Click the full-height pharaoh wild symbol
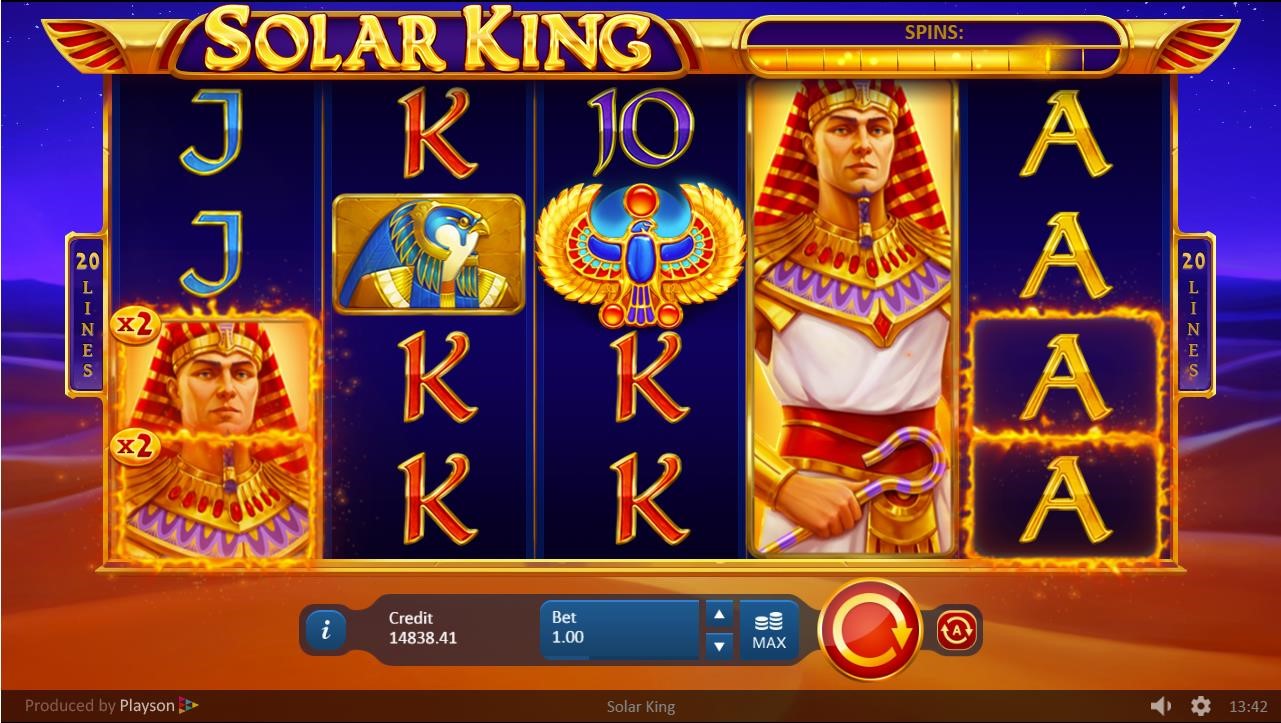This screenshot has width=1281, height=723. click(853, 318)
